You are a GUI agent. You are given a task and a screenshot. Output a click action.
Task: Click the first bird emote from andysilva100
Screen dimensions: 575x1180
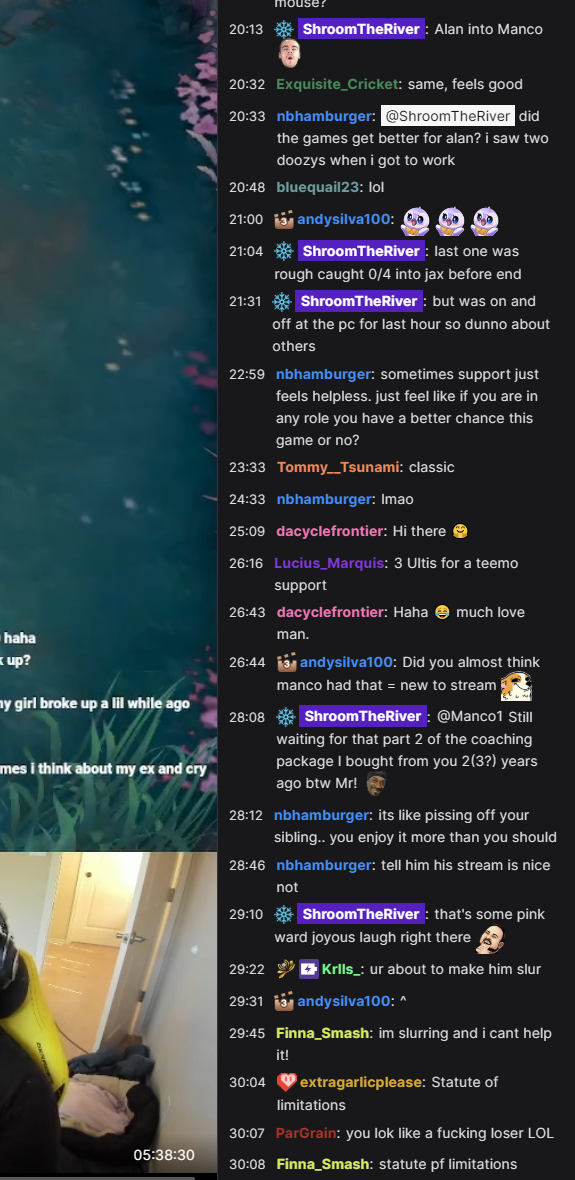pos(415,221)
